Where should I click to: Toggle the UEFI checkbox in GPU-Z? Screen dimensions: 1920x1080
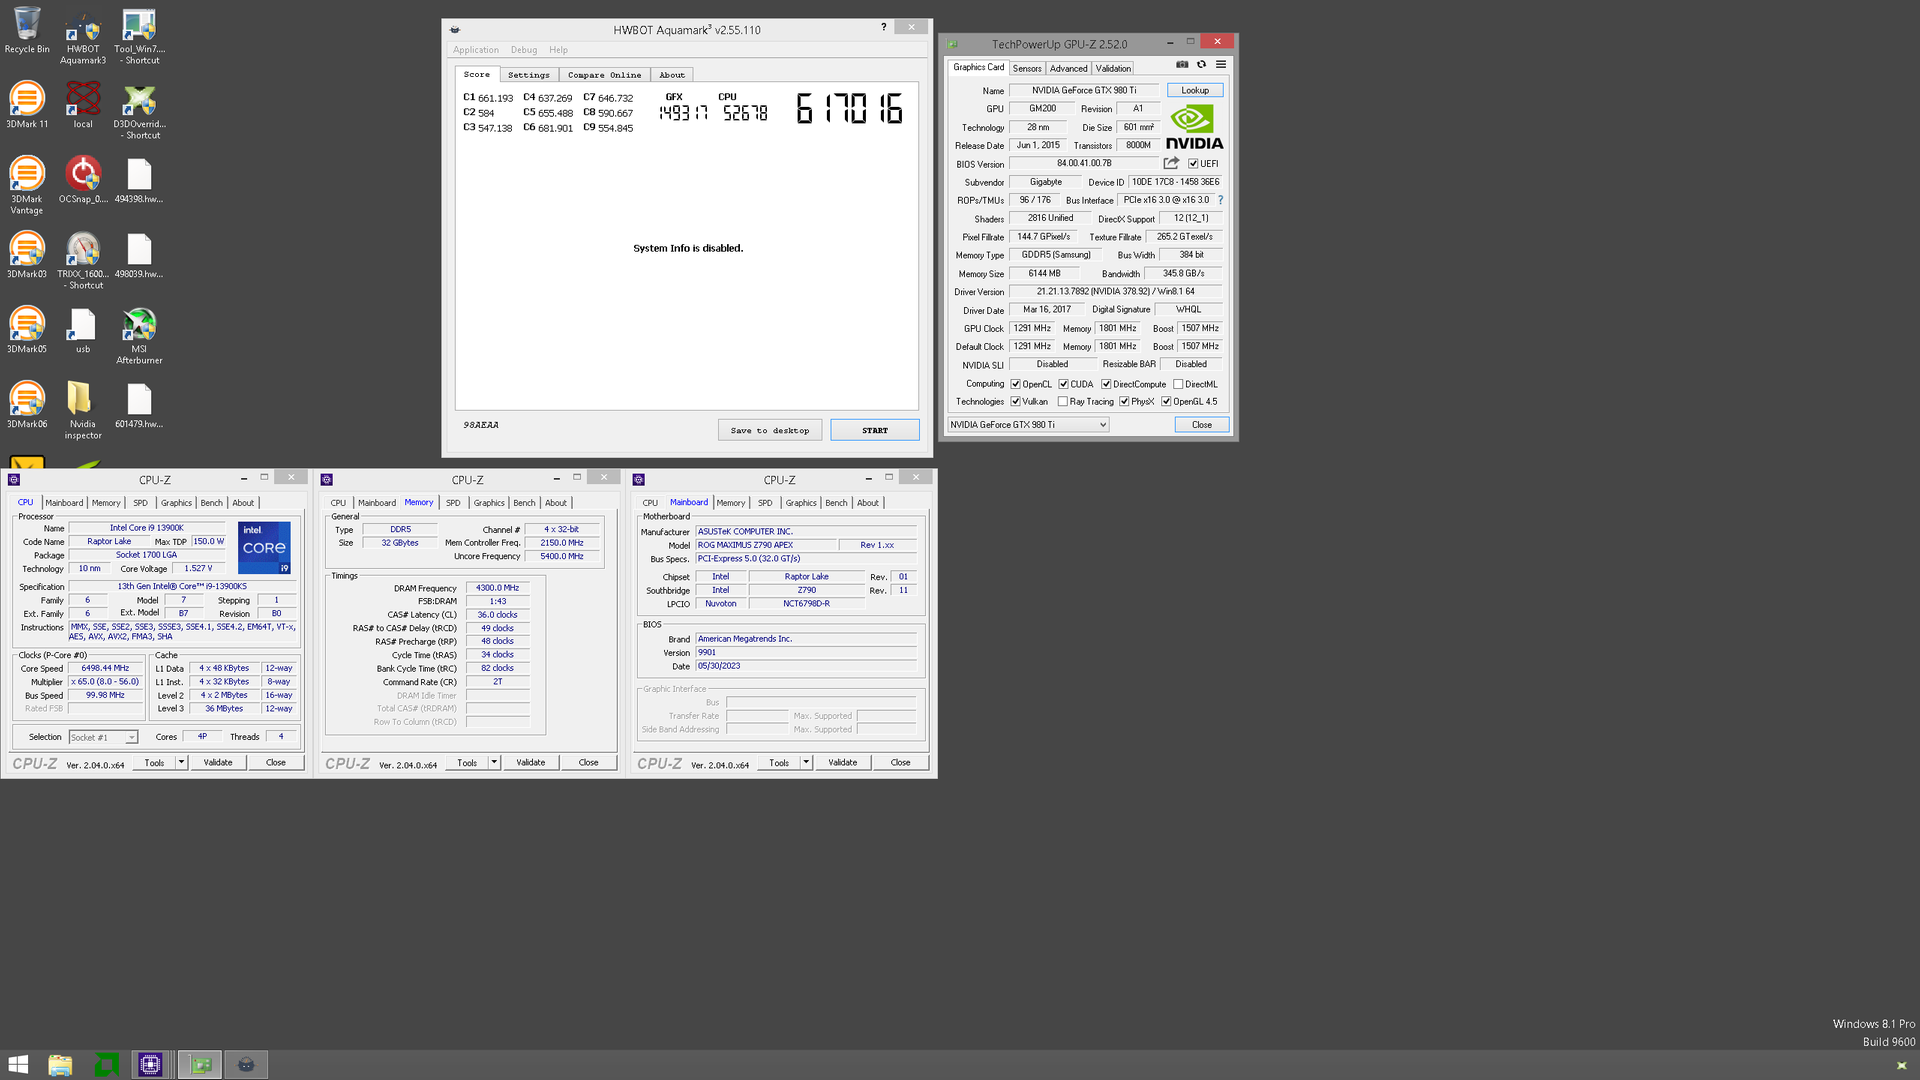click(1193, 164)
